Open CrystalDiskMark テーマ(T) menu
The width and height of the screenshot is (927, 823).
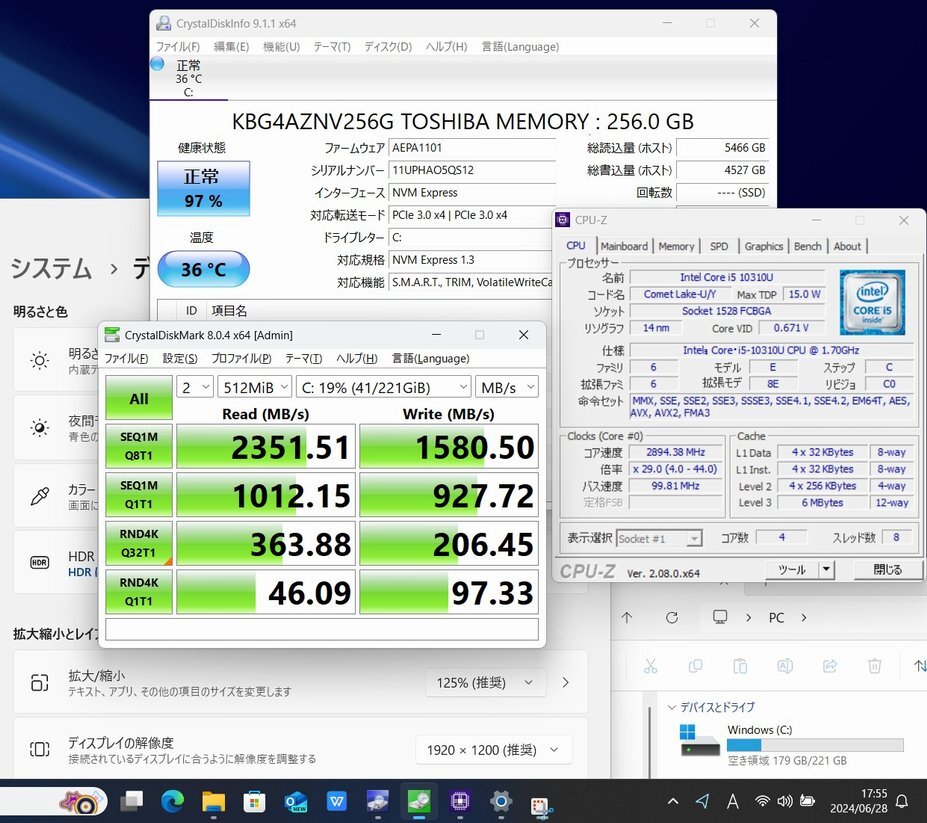pos(303,358)
